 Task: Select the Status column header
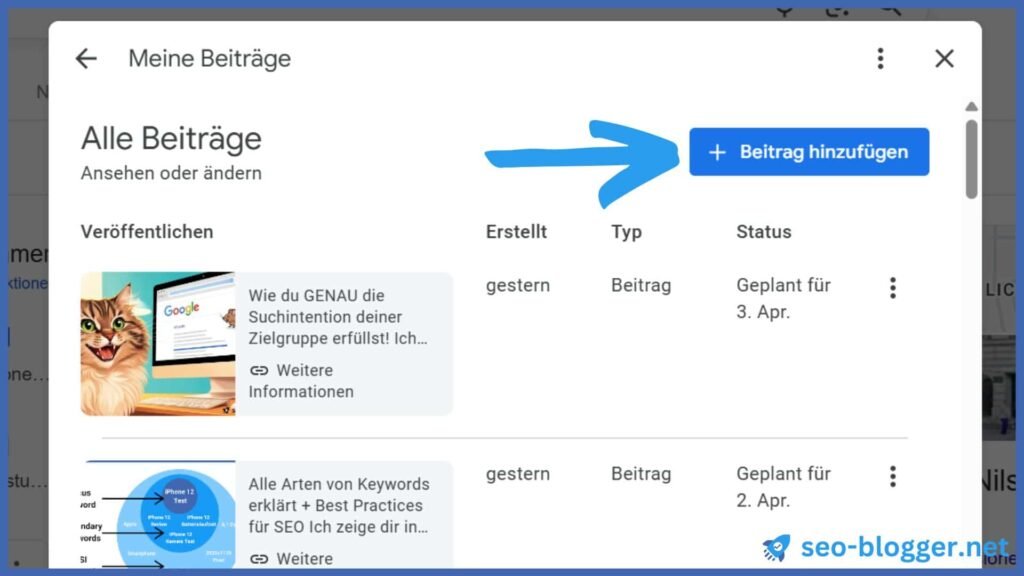click(763, 231)
